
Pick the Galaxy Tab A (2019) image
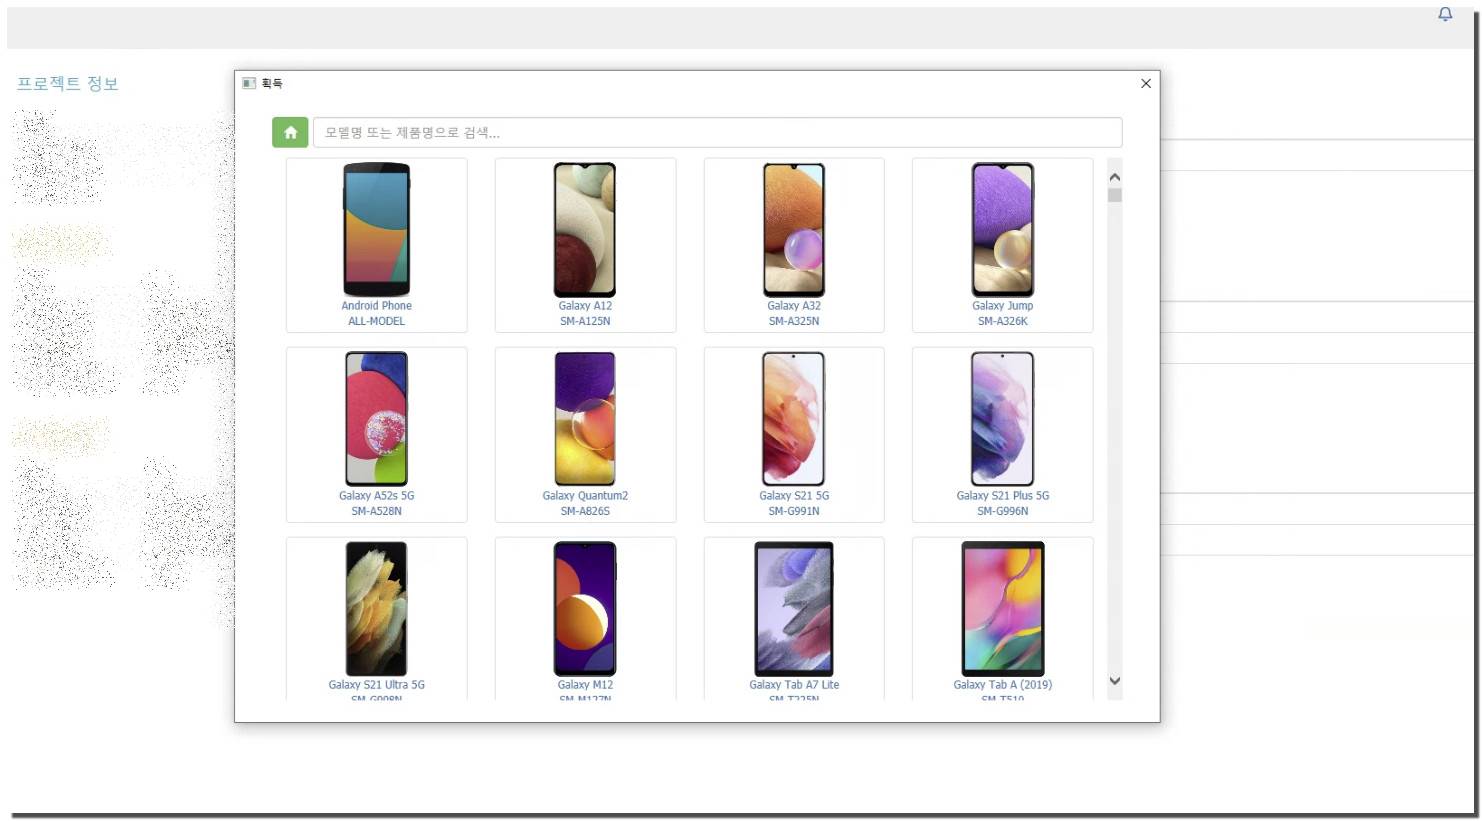pyautogui.click(x=1003, y=609)
